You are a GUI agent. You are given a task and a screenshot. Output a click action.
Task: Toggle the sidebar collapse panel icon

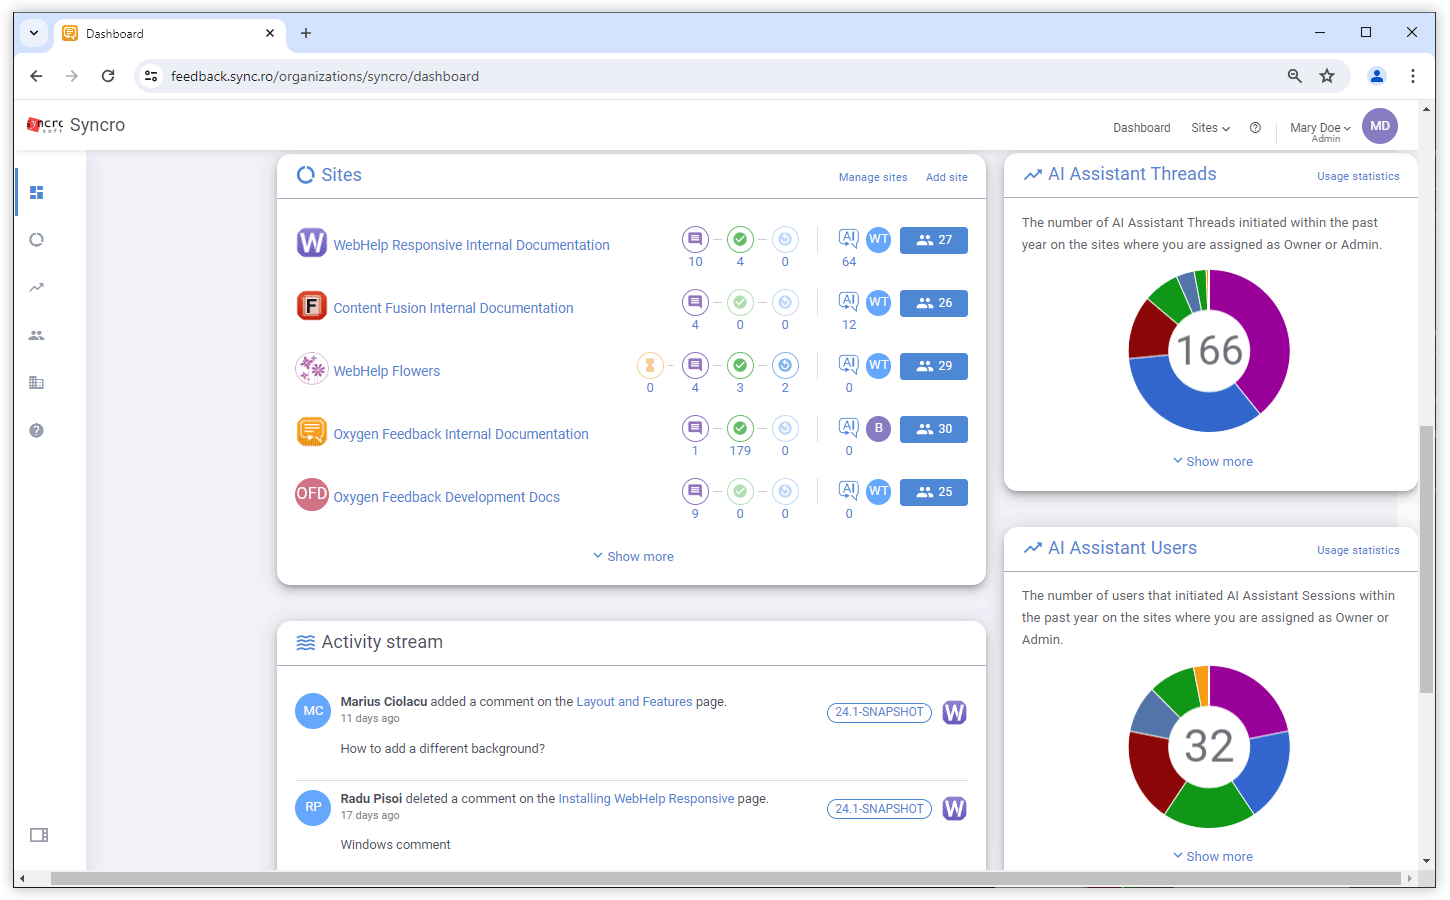(39, 835)
